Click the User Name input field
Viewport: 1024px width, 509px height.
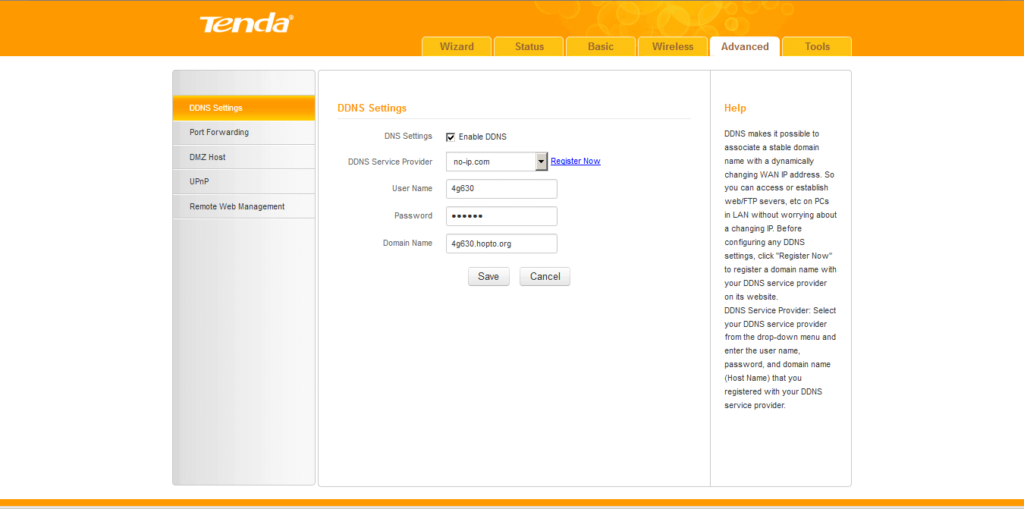(501, 189)
